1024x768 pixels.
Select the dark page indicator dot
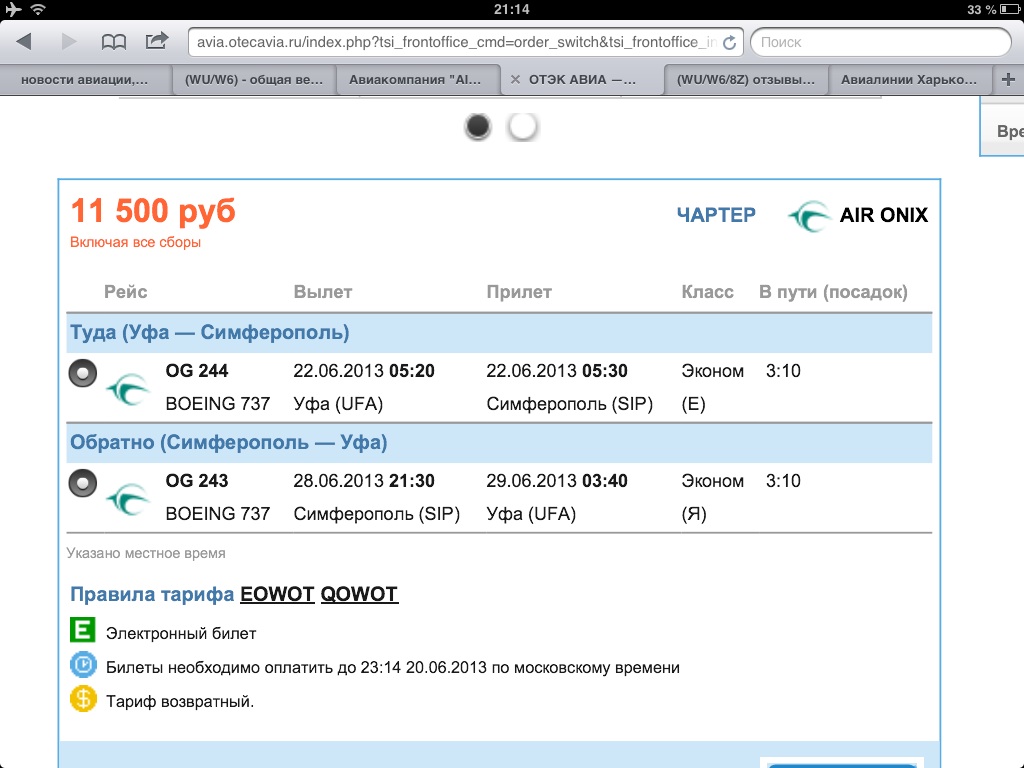(479, 127)
